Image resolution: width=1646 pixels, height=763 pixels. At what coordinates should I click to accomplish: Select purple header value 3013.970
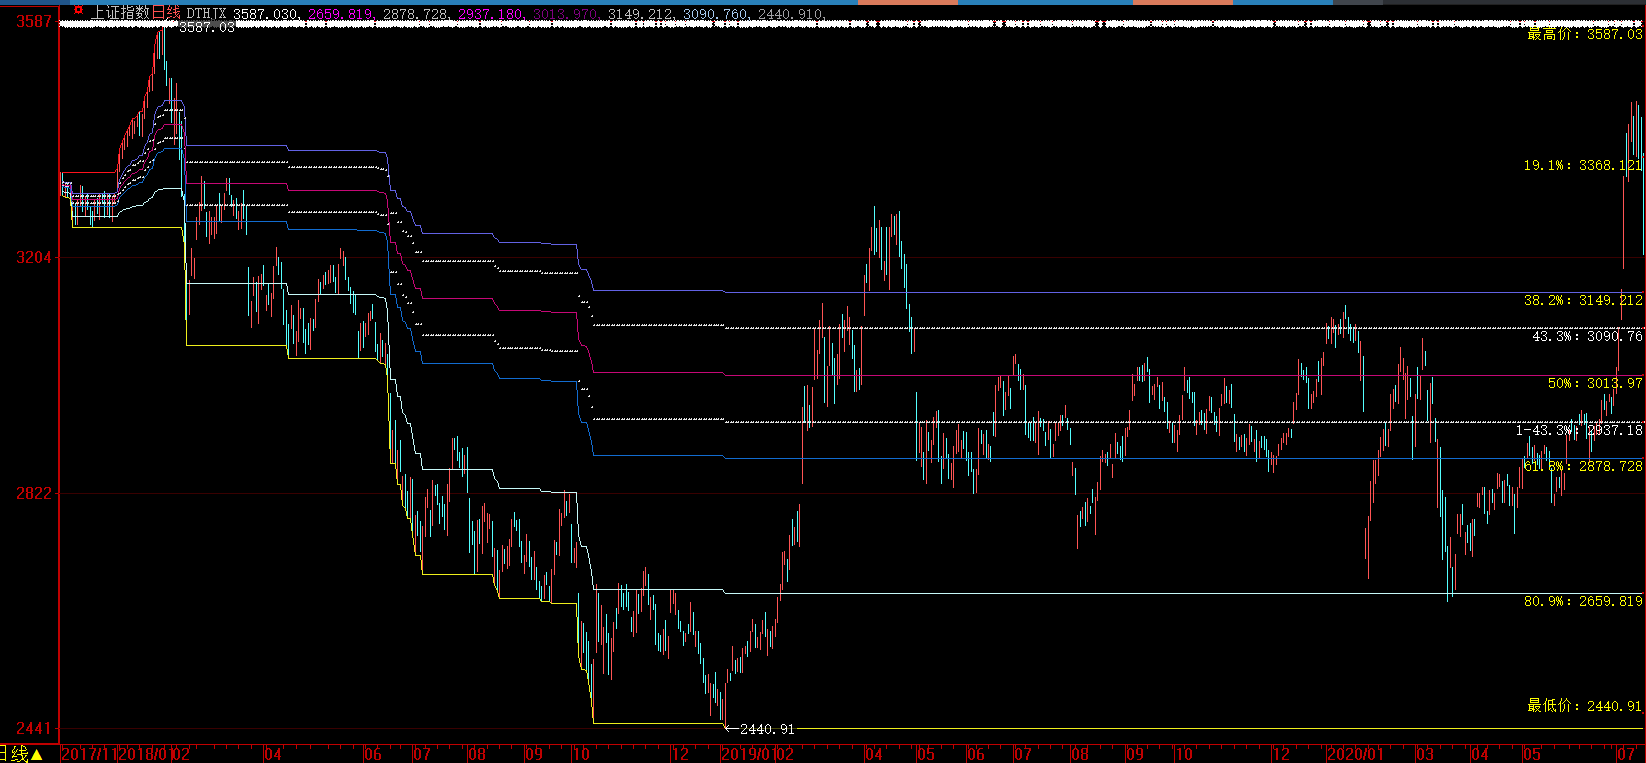[566, 14]
